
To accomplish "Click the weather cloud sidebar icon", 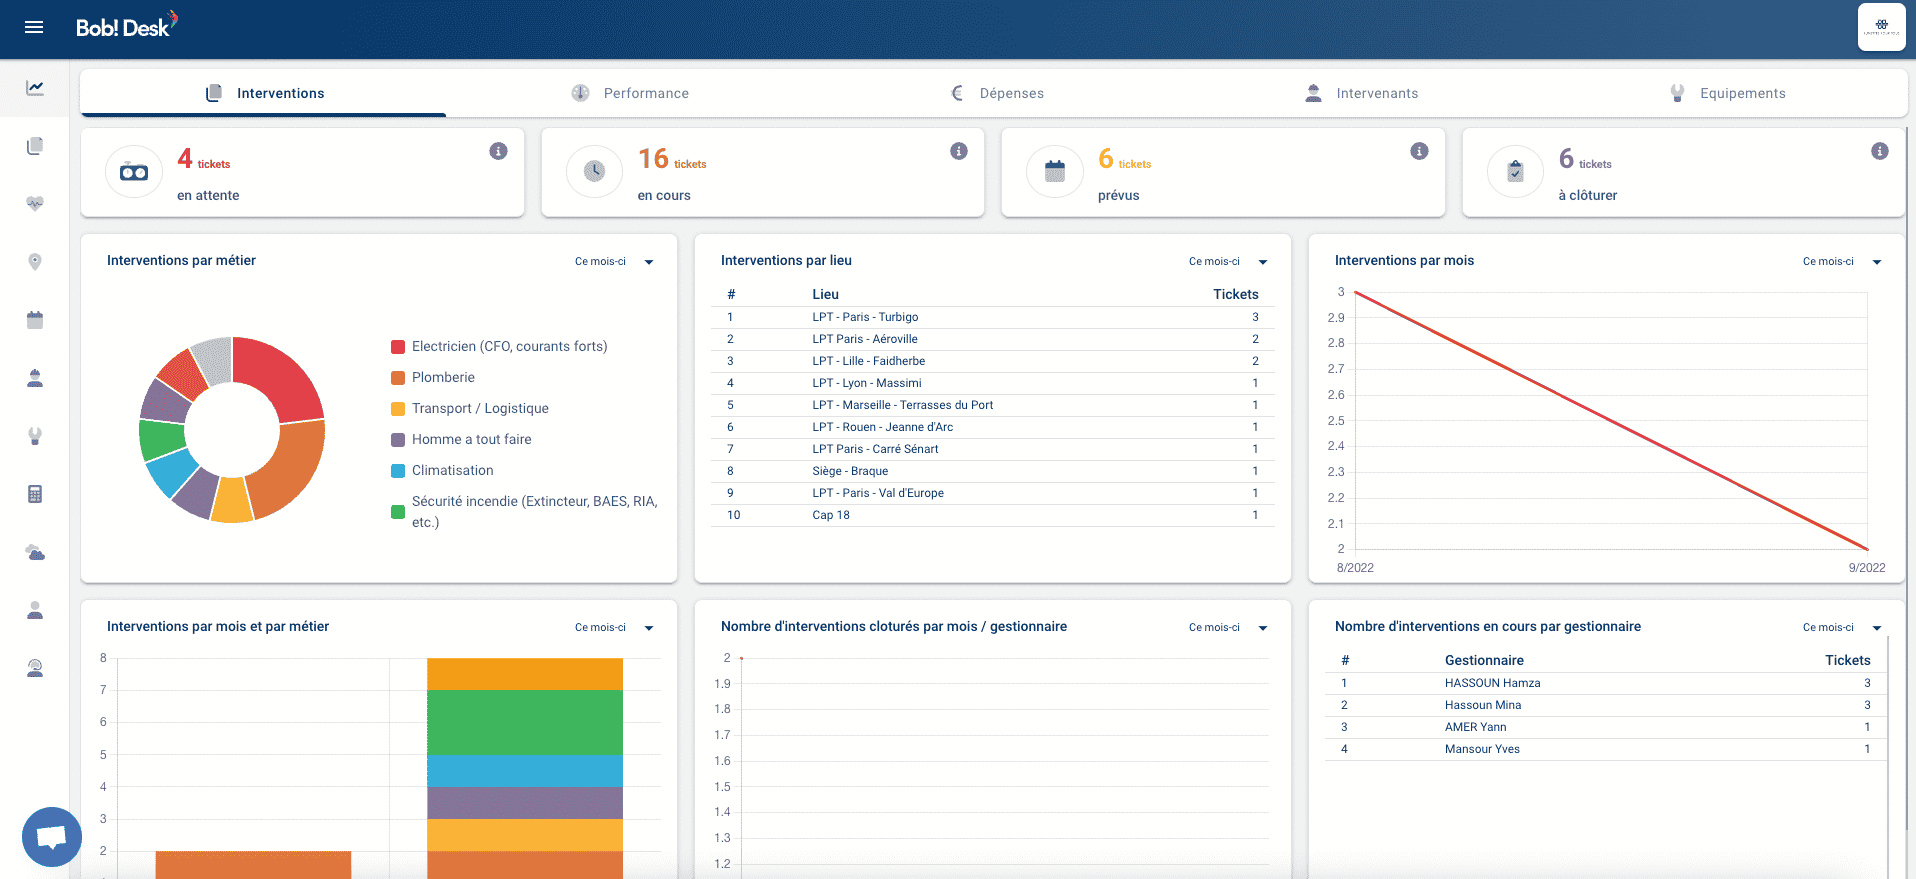I will pyautogui.click(x=35, y=552).
